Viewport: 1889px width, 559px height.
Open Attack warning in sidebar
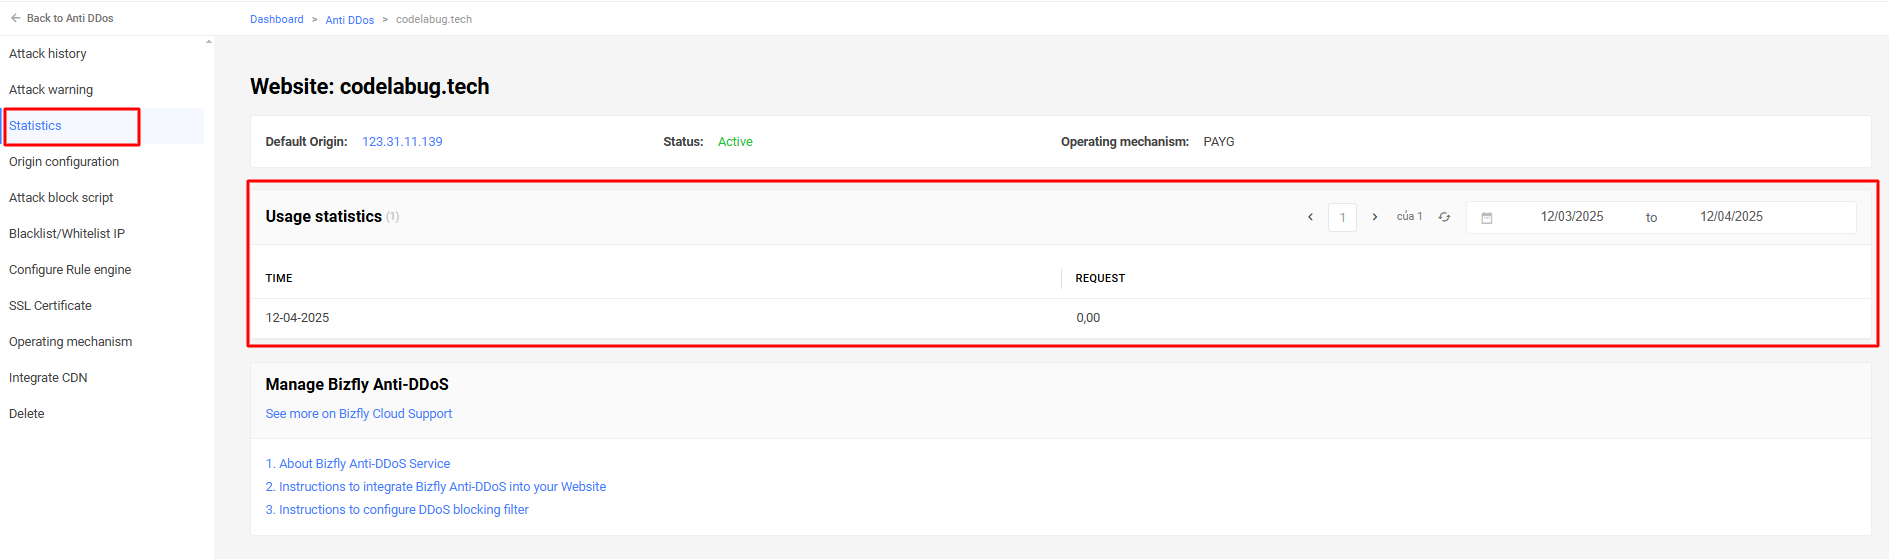[x=51, y=90]
